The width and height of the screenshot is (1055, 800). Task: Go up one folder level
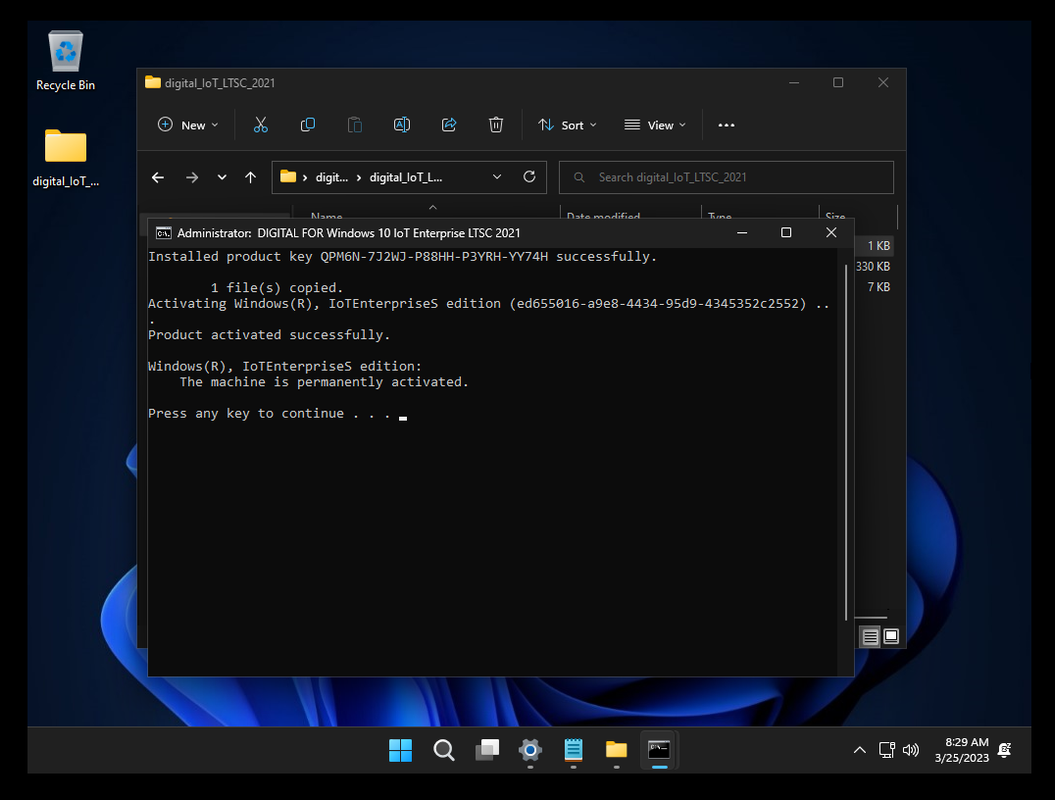250,178
